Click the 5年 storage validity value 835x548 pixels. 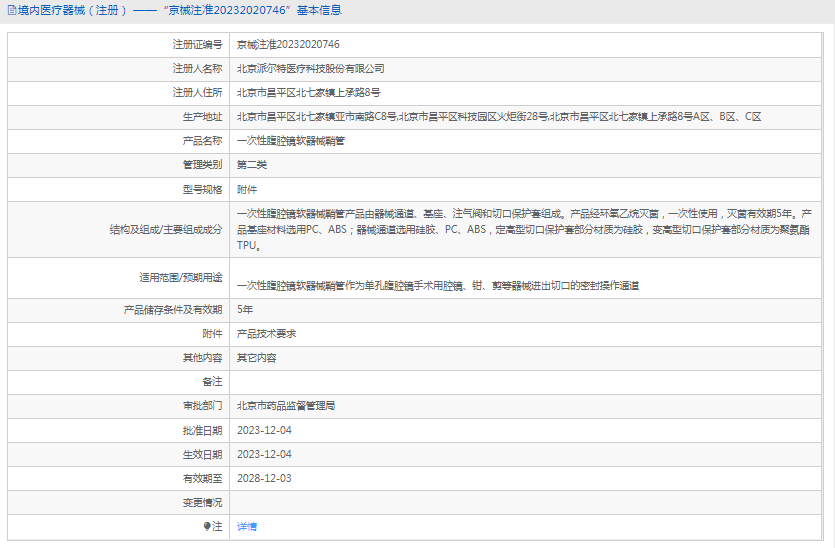pyautogui.click(x=245, y=310)
